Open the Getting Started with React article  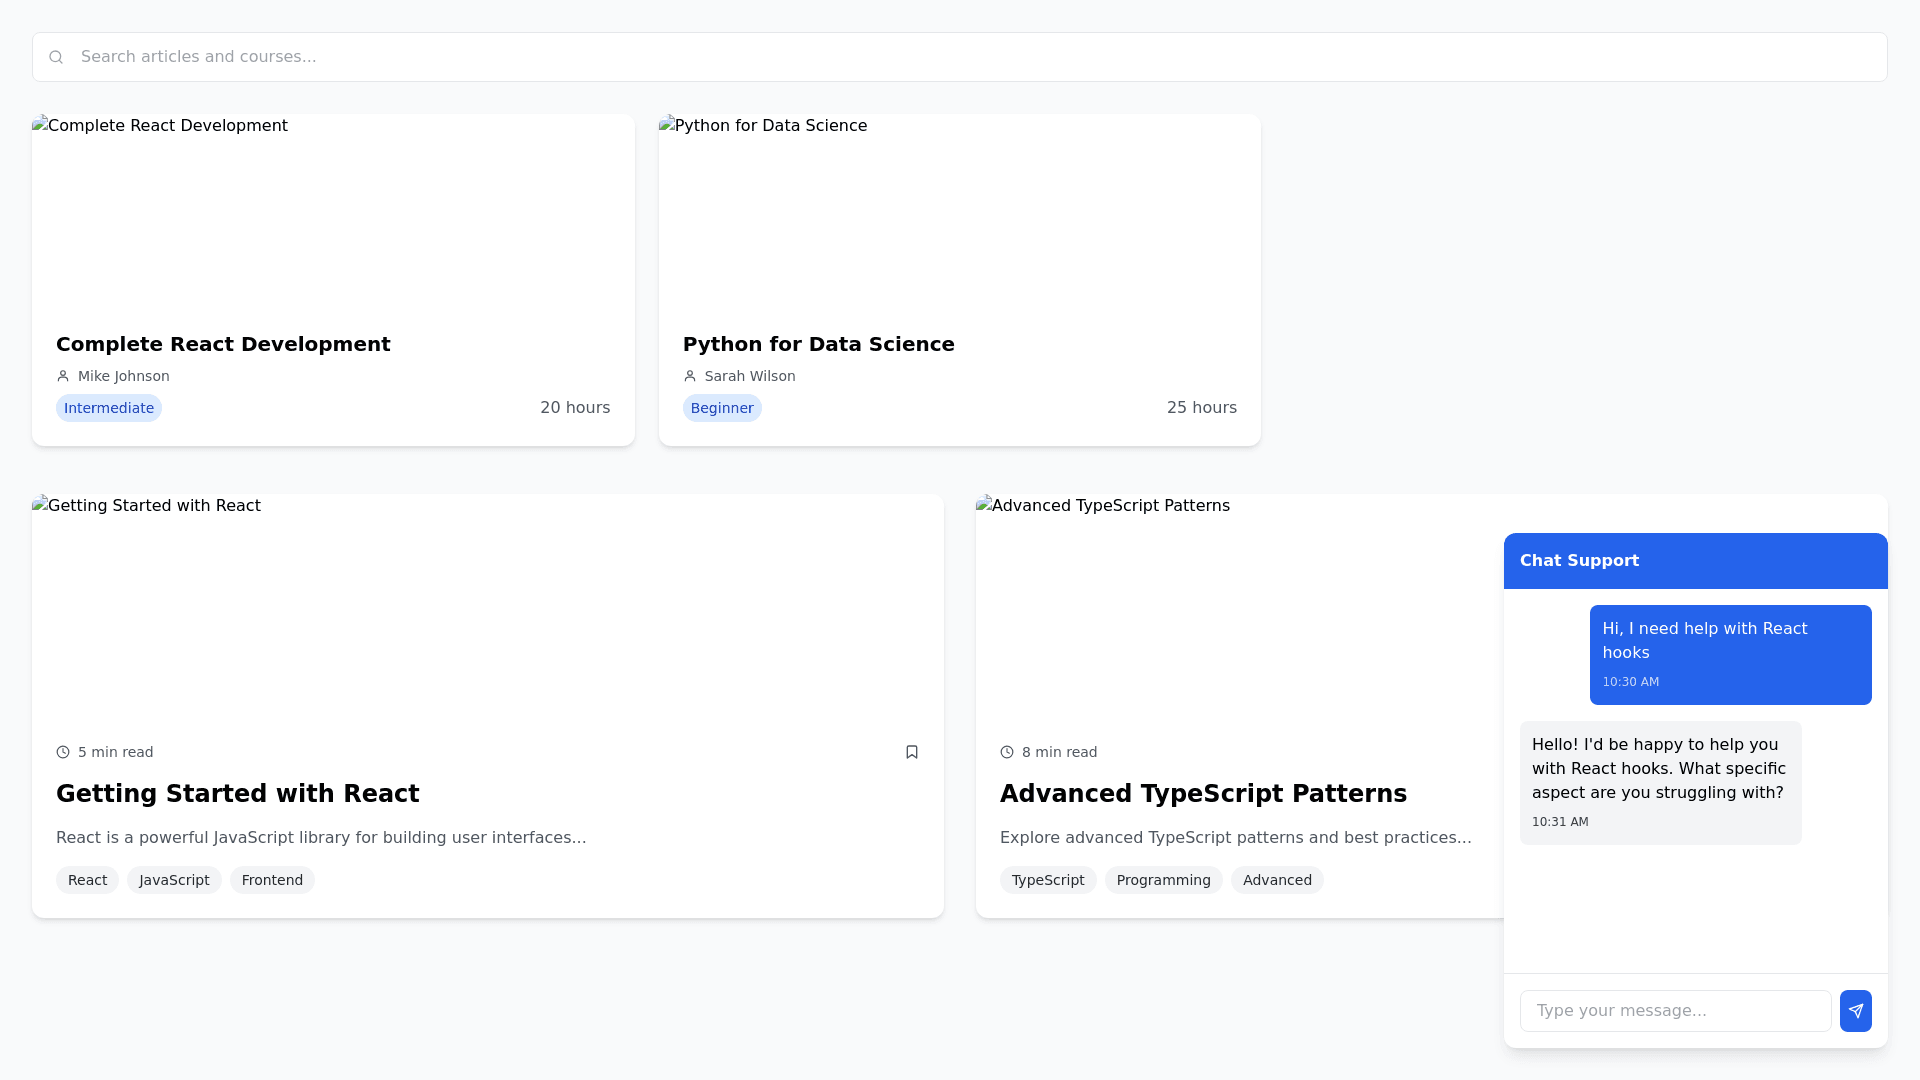(x=237, y=794)
